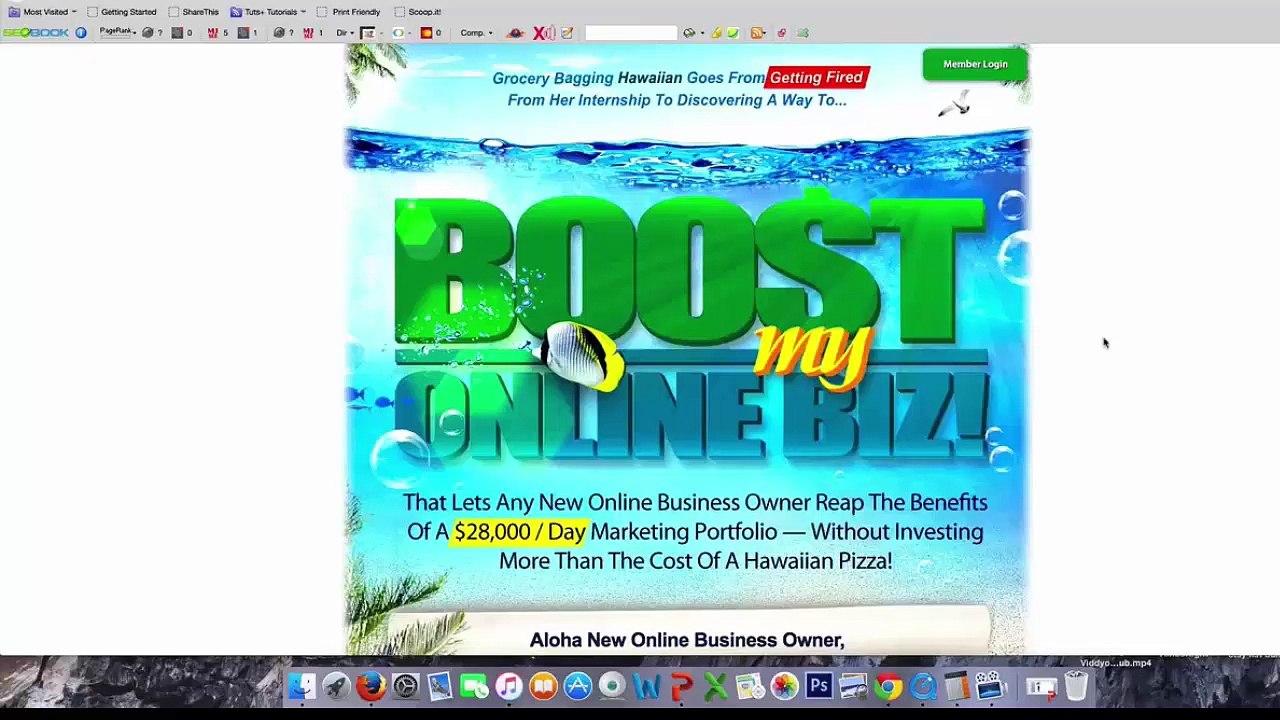Open Google Chrome from the dock

click(888, 686)
